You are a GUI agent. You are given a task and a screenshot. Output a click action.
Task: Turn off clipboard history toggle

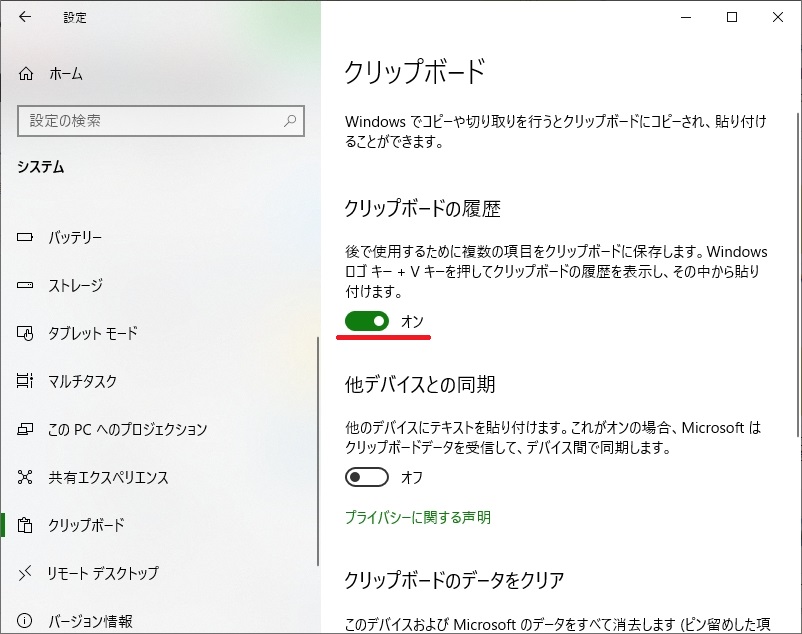[367, 321]
